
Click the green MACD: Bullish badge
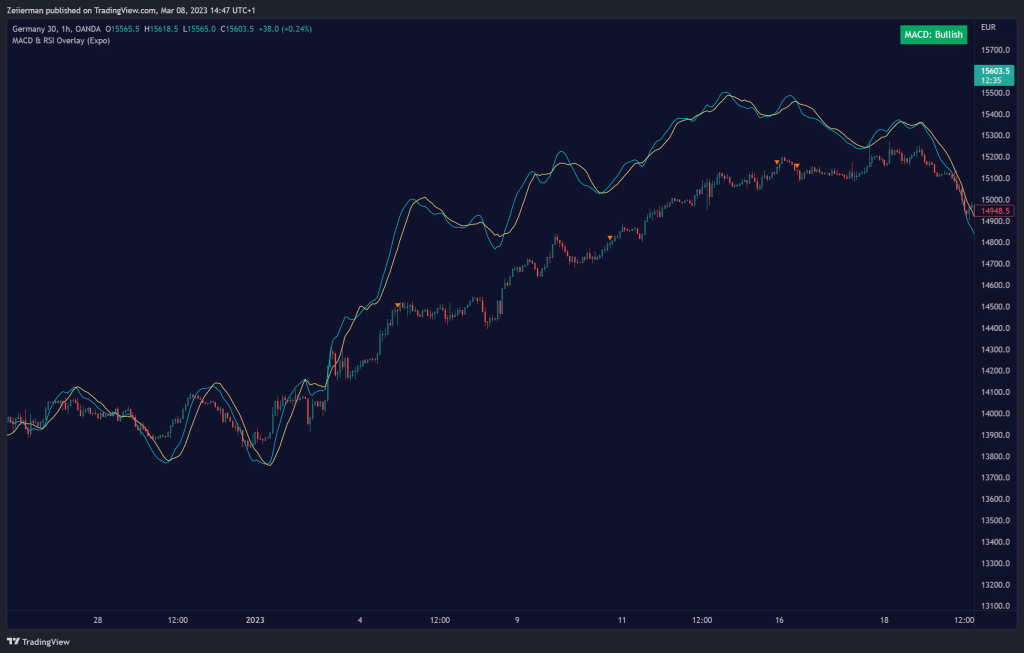(x=933, y=34)
